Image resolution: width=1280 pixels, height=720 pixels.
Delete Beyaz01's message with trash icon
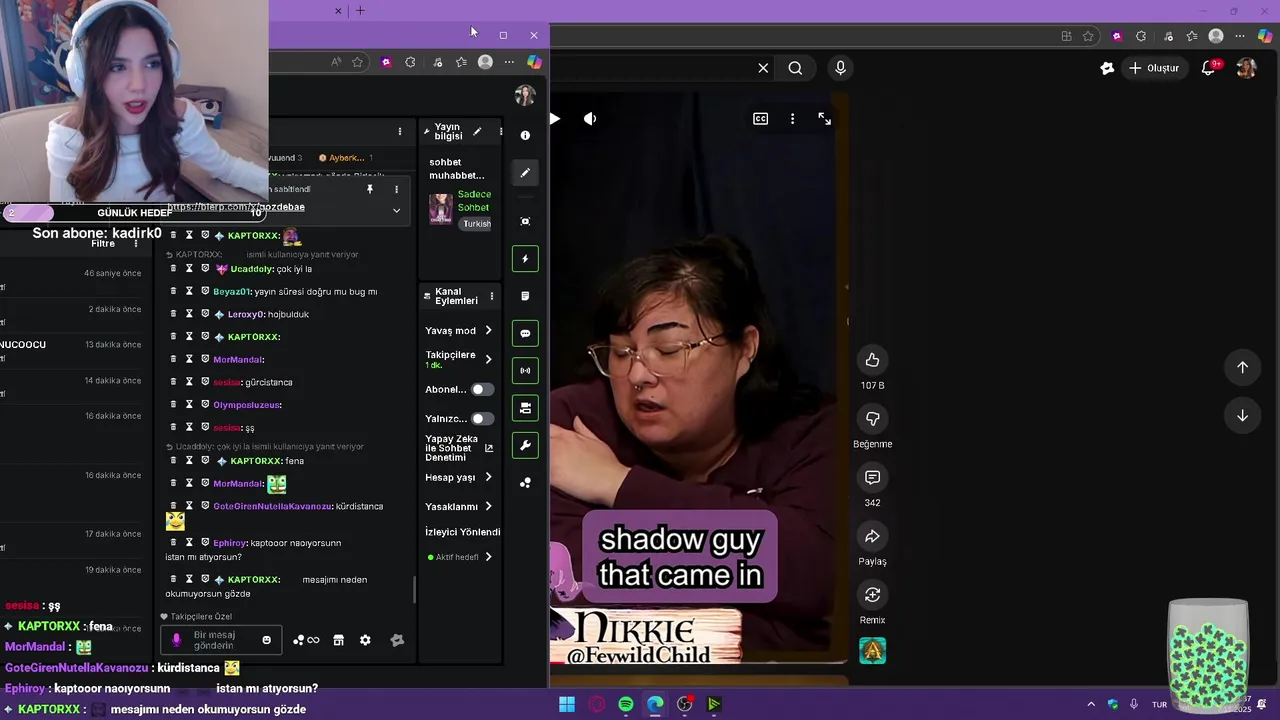[x=173, y=292]
